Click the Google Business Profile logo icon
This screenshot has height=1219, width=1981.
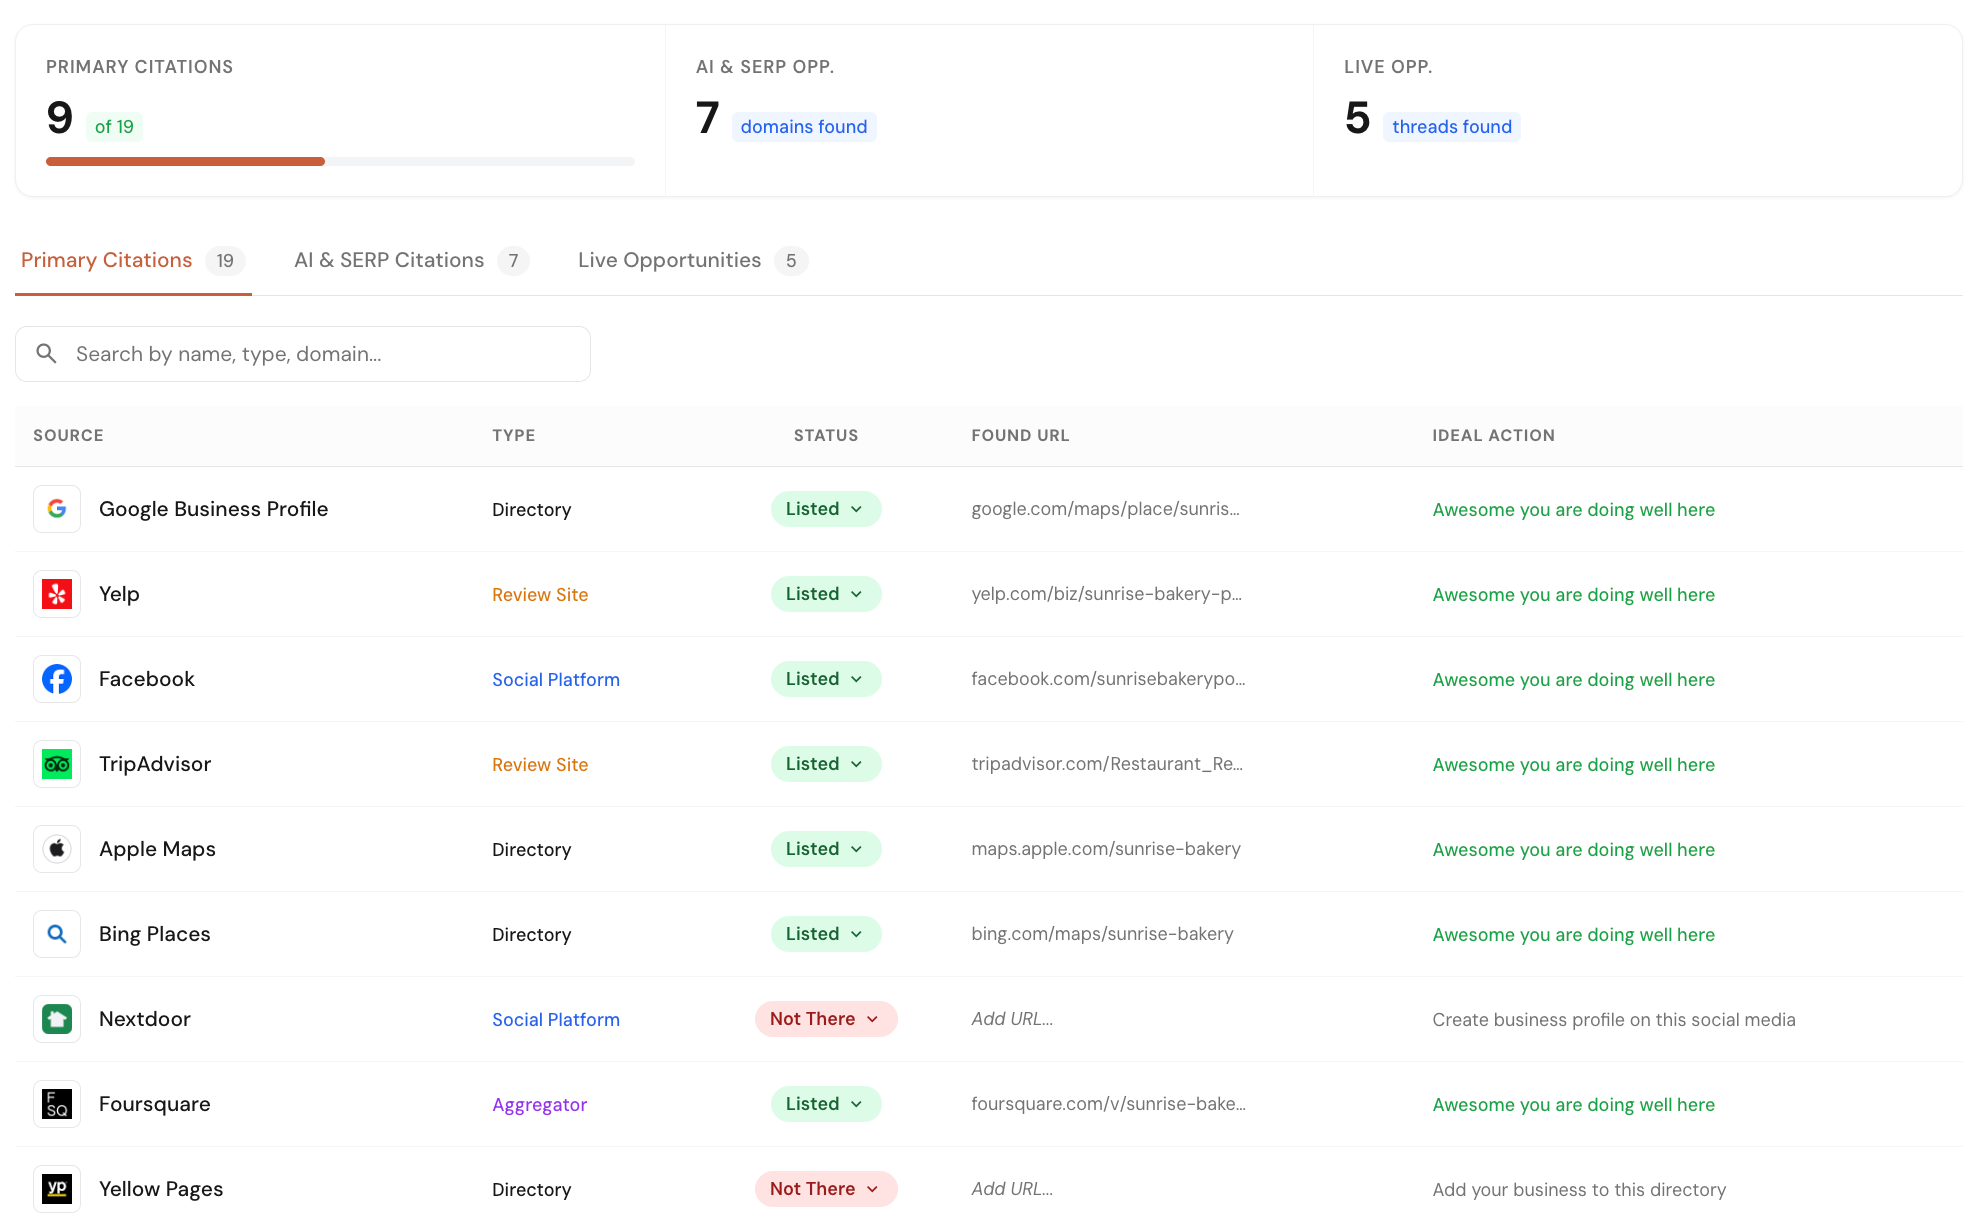coord(57,509)
